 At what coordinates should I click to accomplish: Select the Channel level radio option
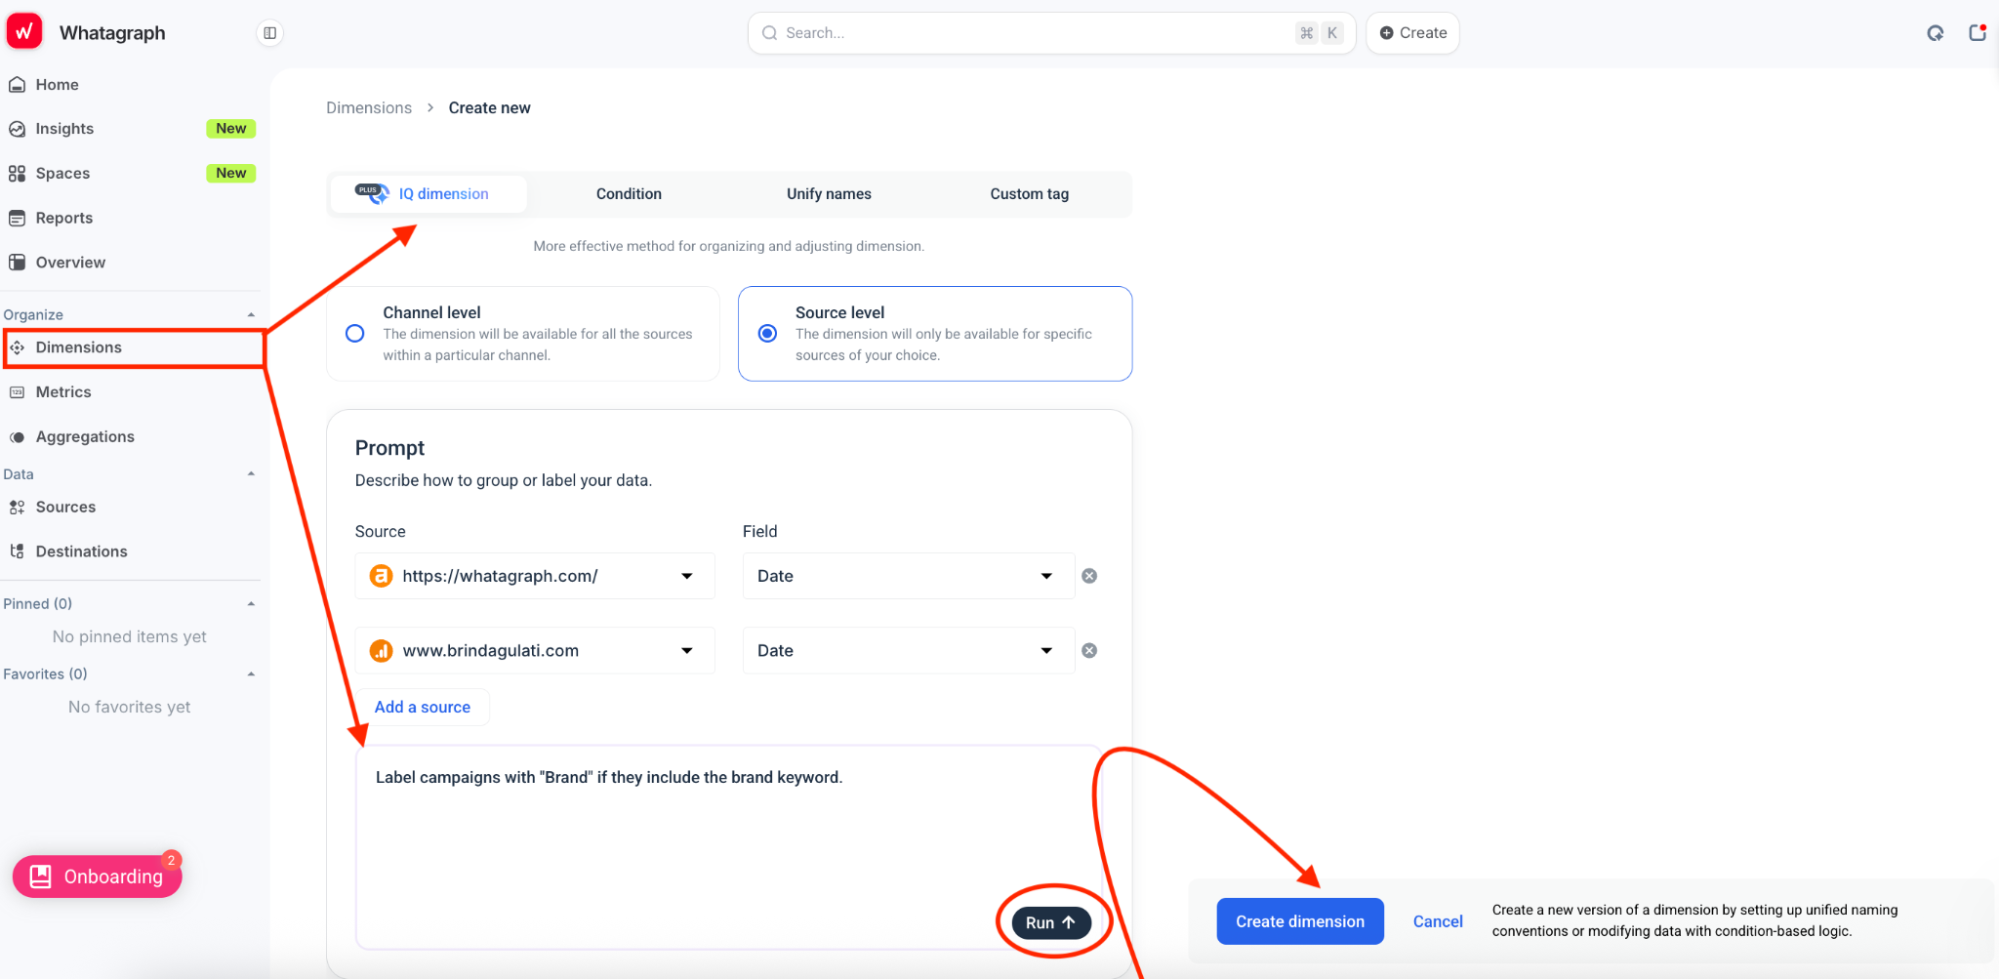(x=355, y=334)
